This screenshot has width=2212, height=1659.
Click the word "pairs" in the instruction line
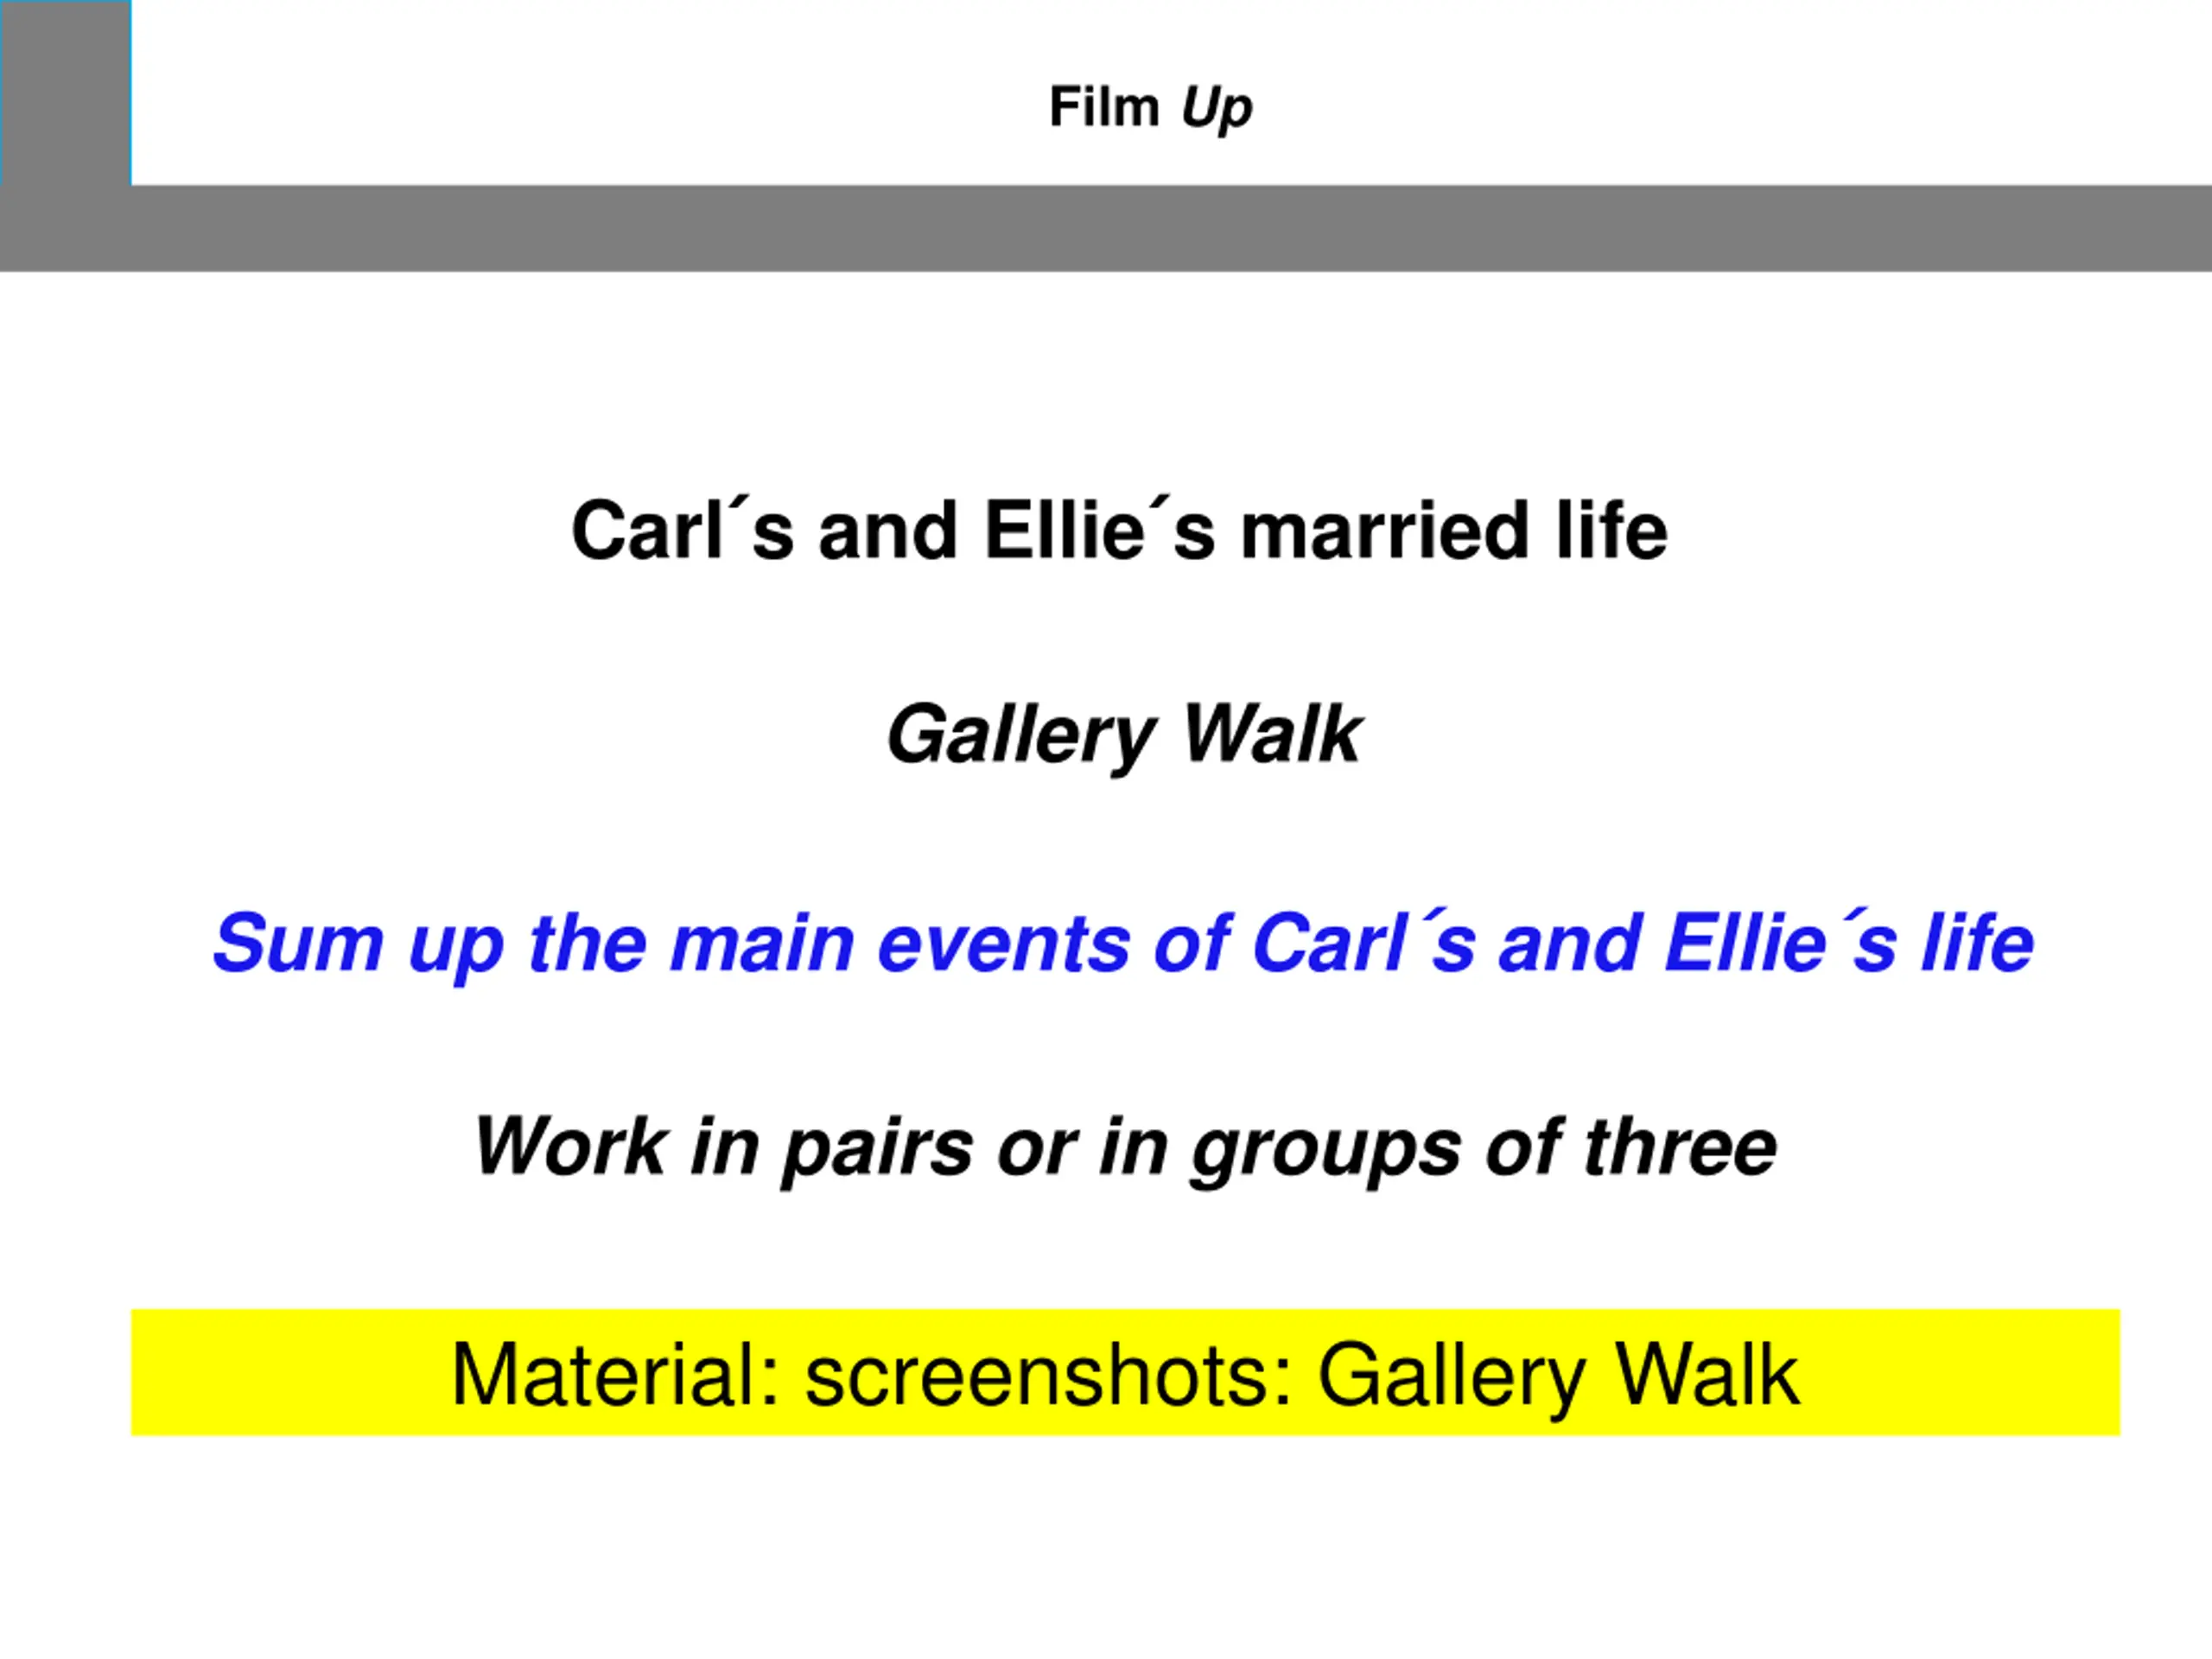tap(877, 1150)
